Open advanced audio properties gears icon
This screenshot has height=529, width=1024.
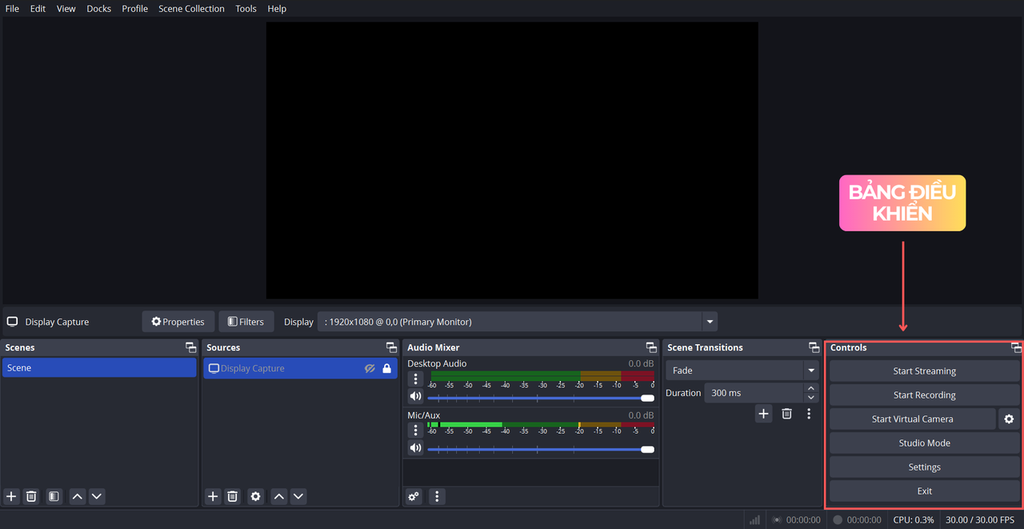point(413,496)
